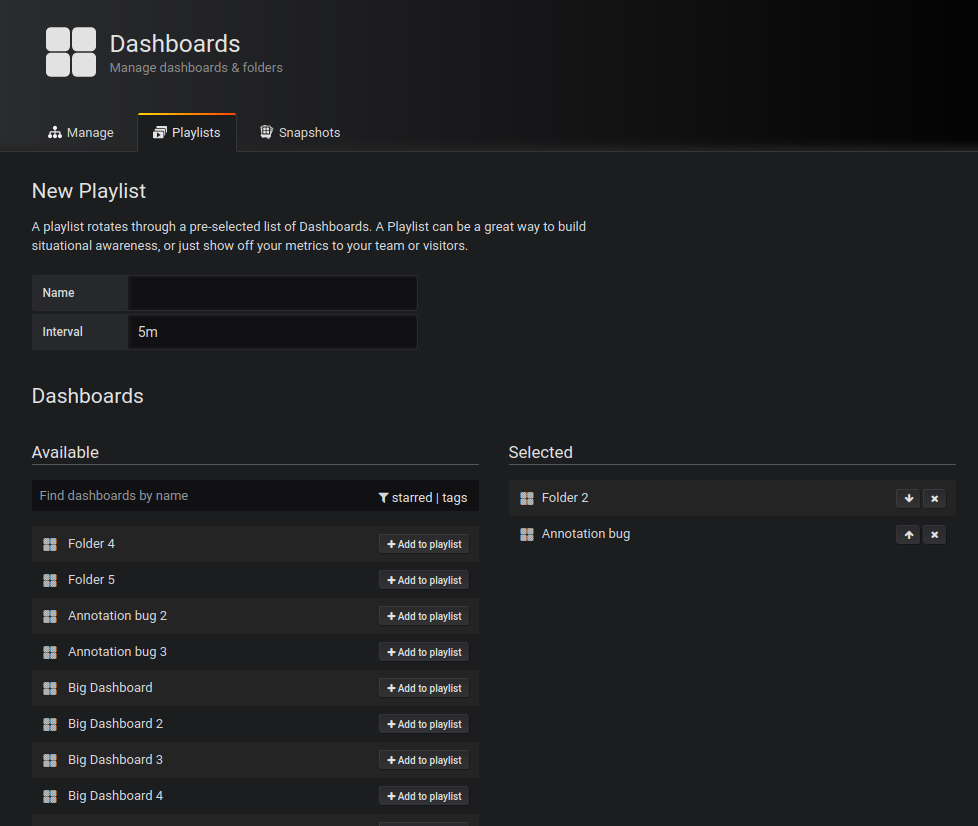Switch to the Playlists tab
Viewport: 978px width, 826px height.
click(x=187, y=131)
